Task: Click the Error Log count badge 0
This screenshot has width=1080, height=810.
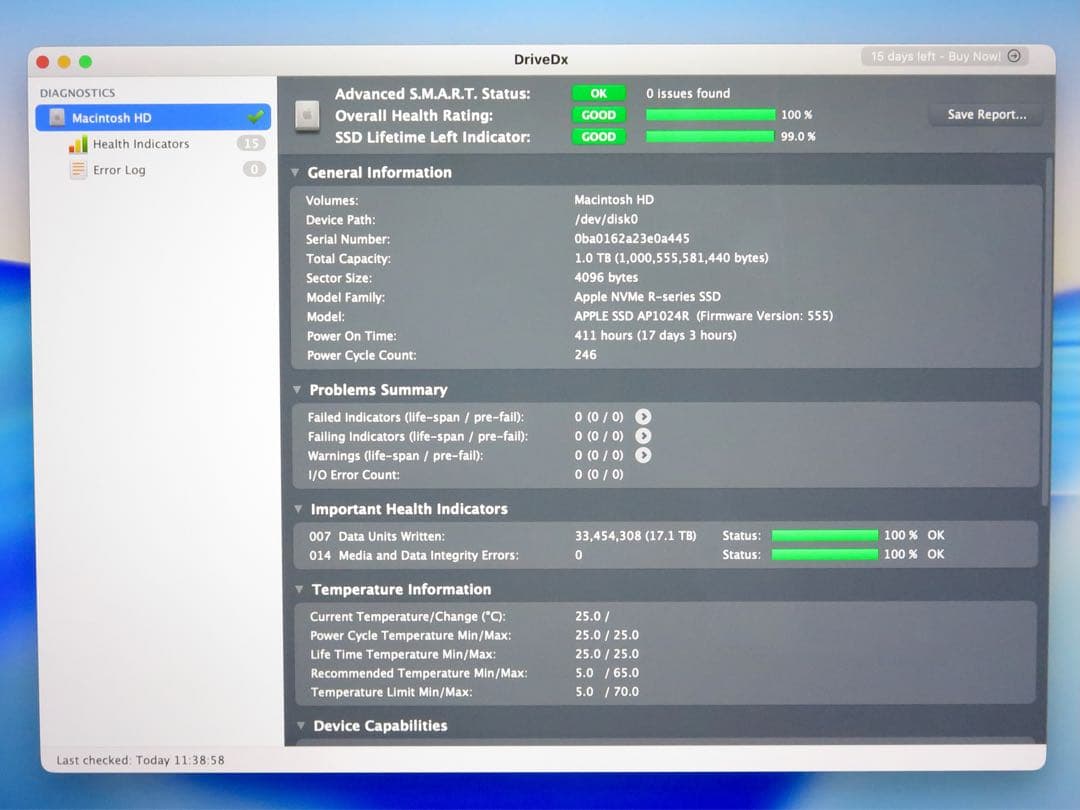Action: 254,169
